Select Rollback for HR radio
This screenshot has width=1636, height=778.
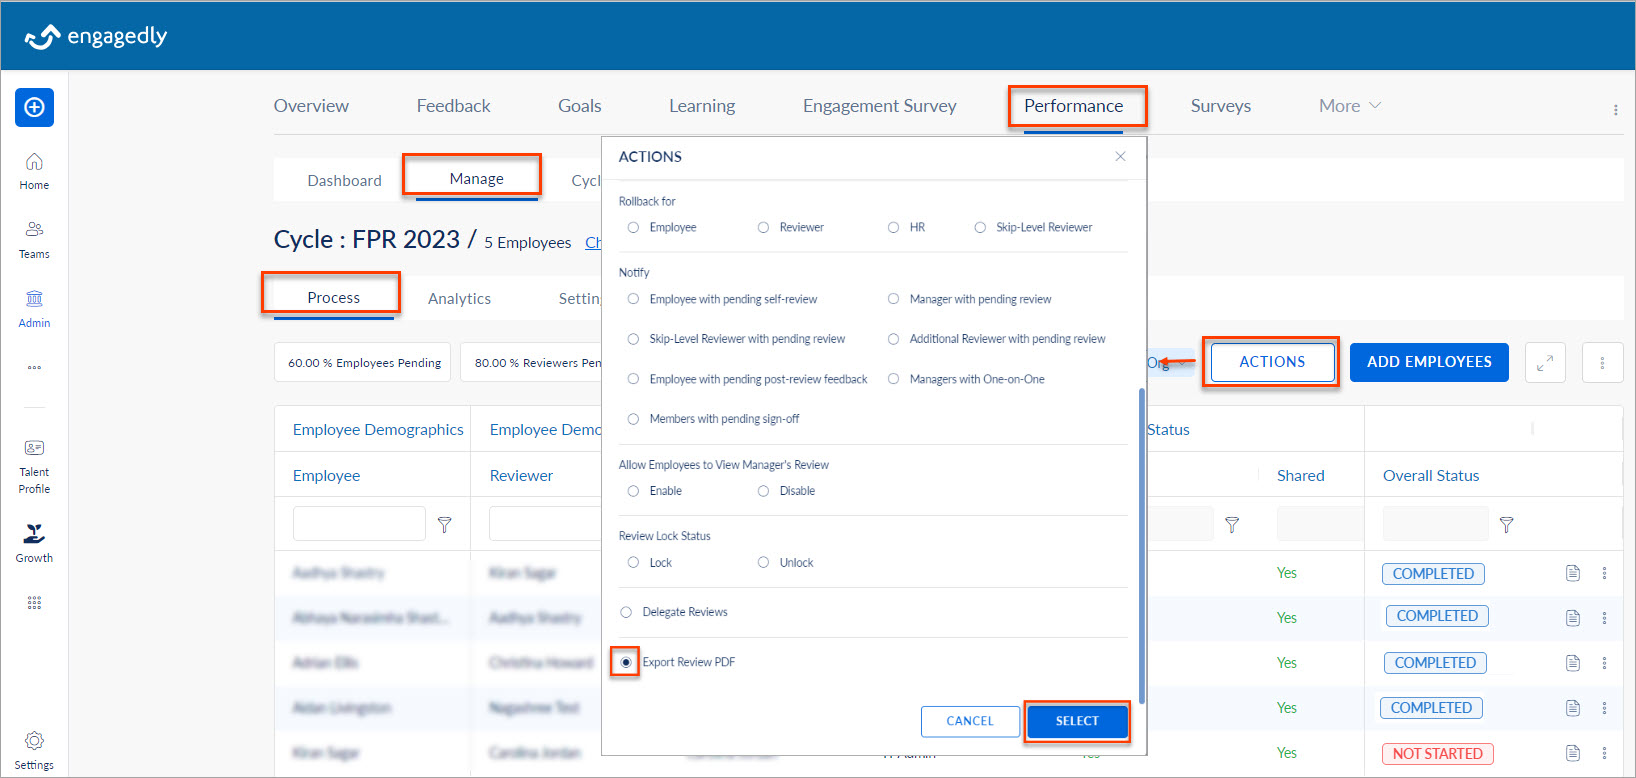(893, 227)
